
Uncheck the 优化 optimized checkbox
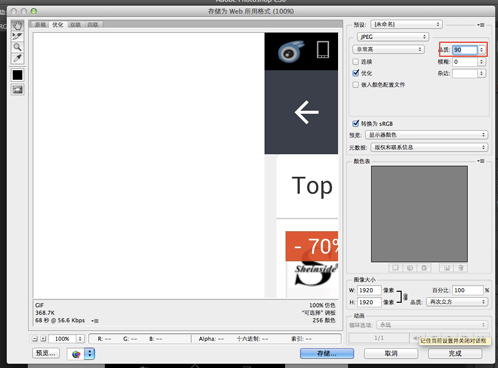(356, 73)
